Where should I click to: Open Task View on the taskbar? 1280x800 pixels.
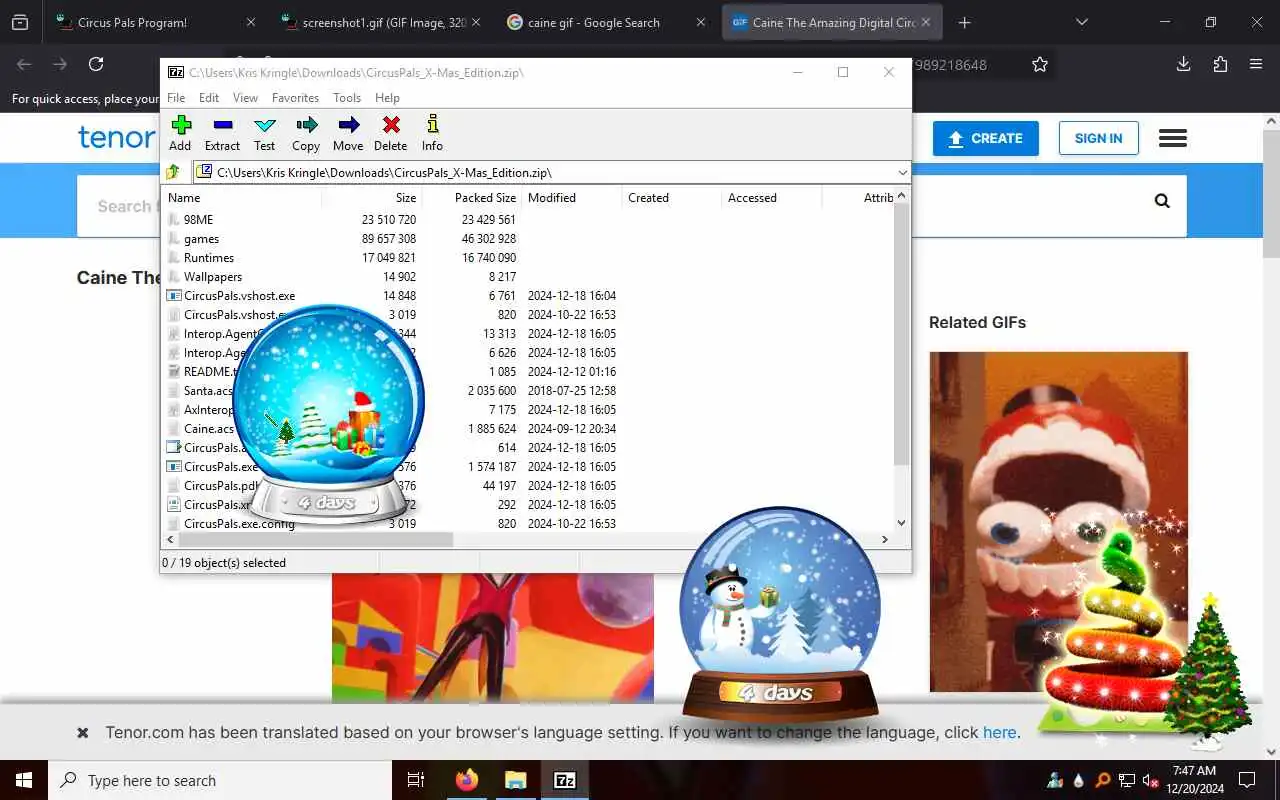coord(415,780)
